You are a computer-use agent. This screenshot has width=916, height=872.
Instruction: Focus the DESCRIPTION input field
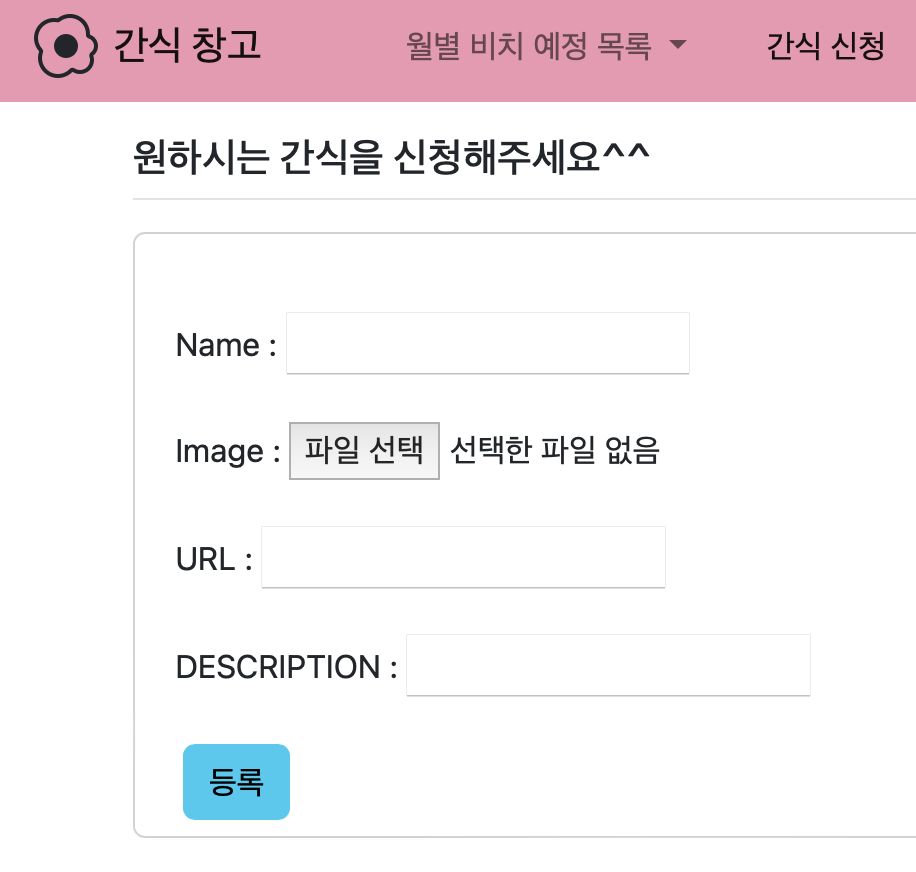(x=608, y=665)
